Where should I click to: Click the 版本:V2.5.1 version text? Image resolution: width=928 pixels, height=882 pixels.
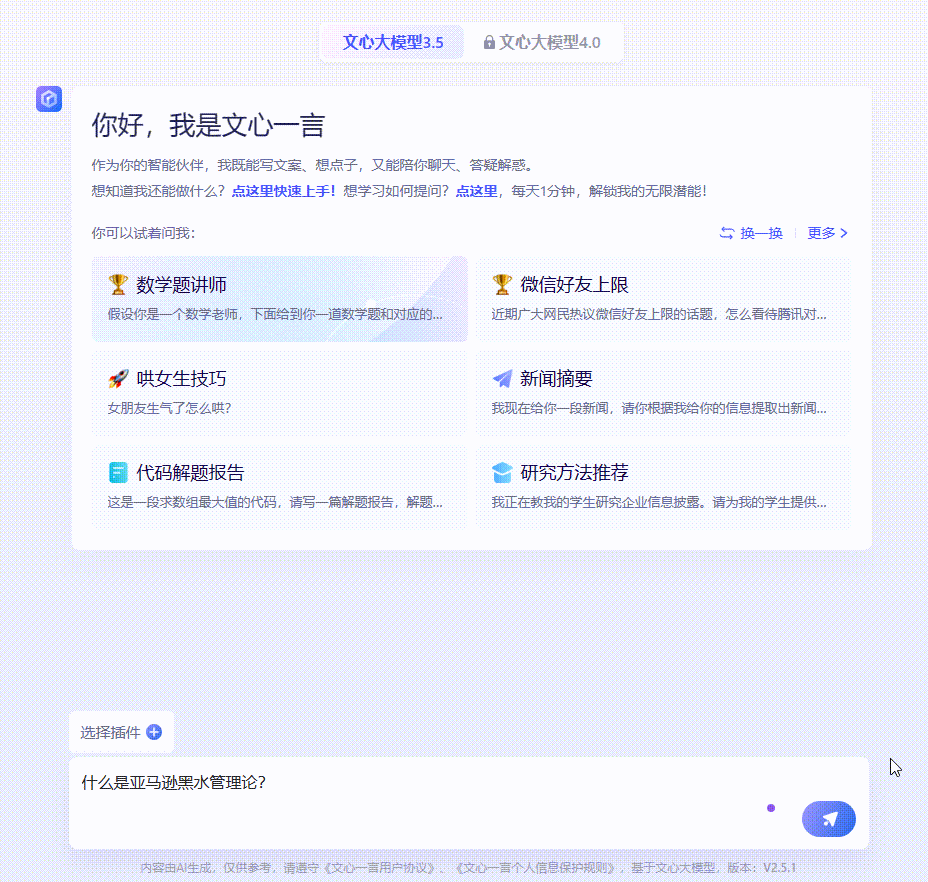point(761,868)
